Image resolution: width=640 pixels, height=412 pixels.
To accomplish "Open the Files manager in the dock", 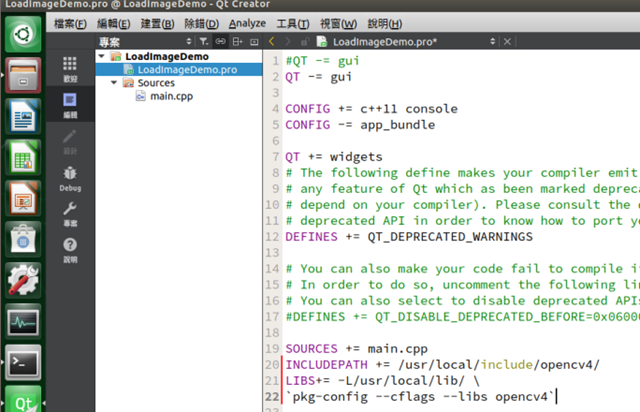I will click(23, 76).
